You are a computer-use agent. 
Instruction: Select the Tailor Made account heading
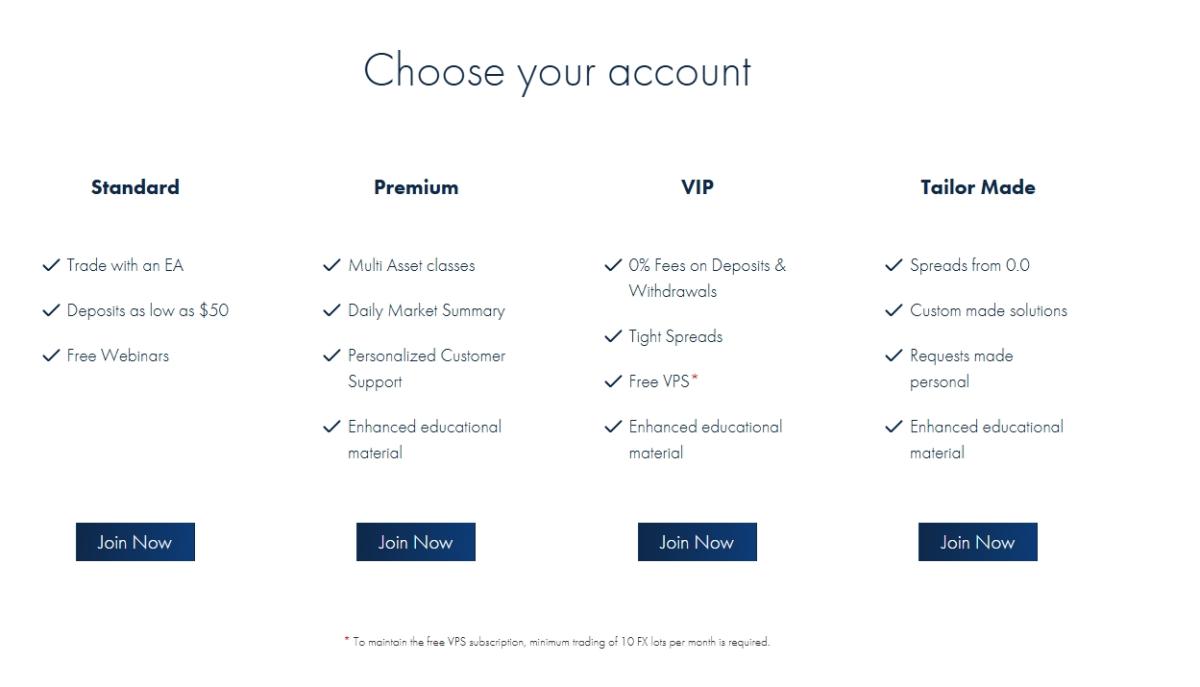(978, 187)
